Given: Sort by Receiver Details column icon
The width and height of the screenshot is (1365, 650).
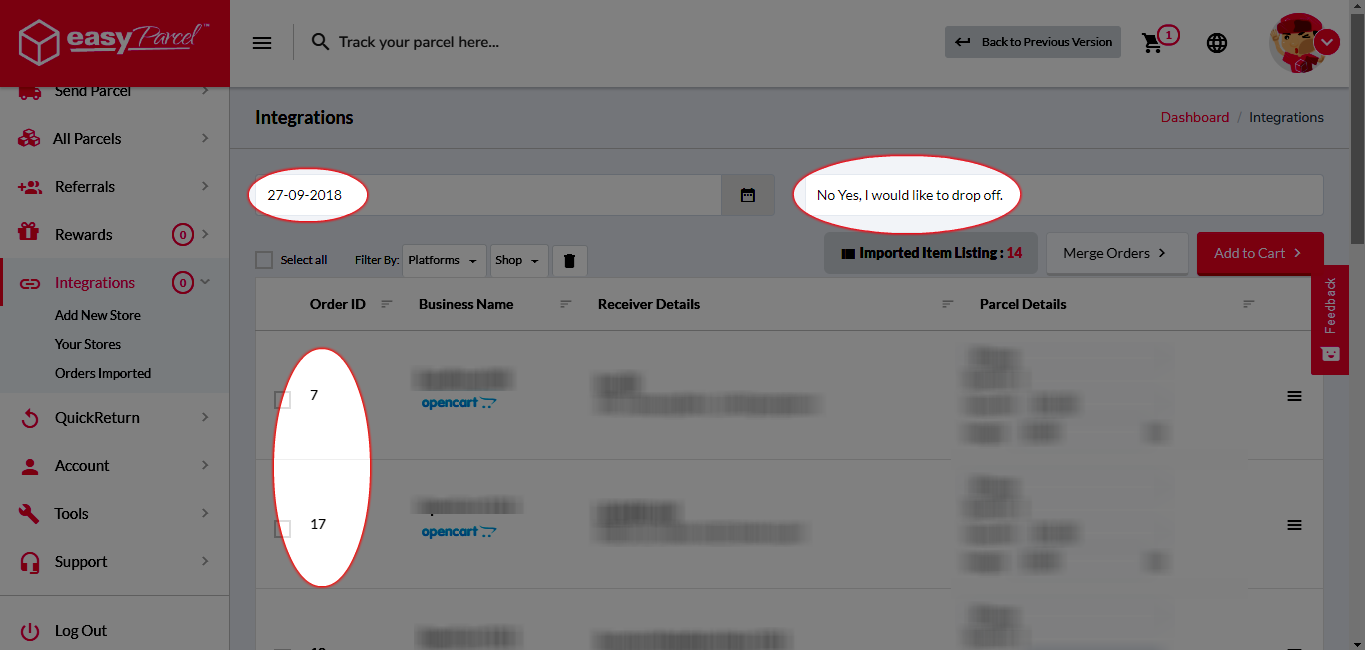Looking at the screenshot, I should 948,304.
